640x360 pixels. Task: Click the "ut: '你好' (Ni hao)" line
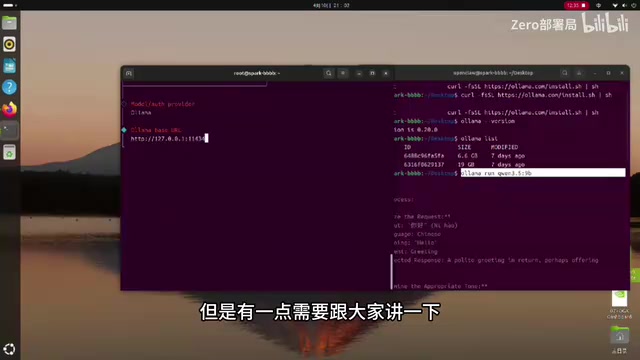426,225
